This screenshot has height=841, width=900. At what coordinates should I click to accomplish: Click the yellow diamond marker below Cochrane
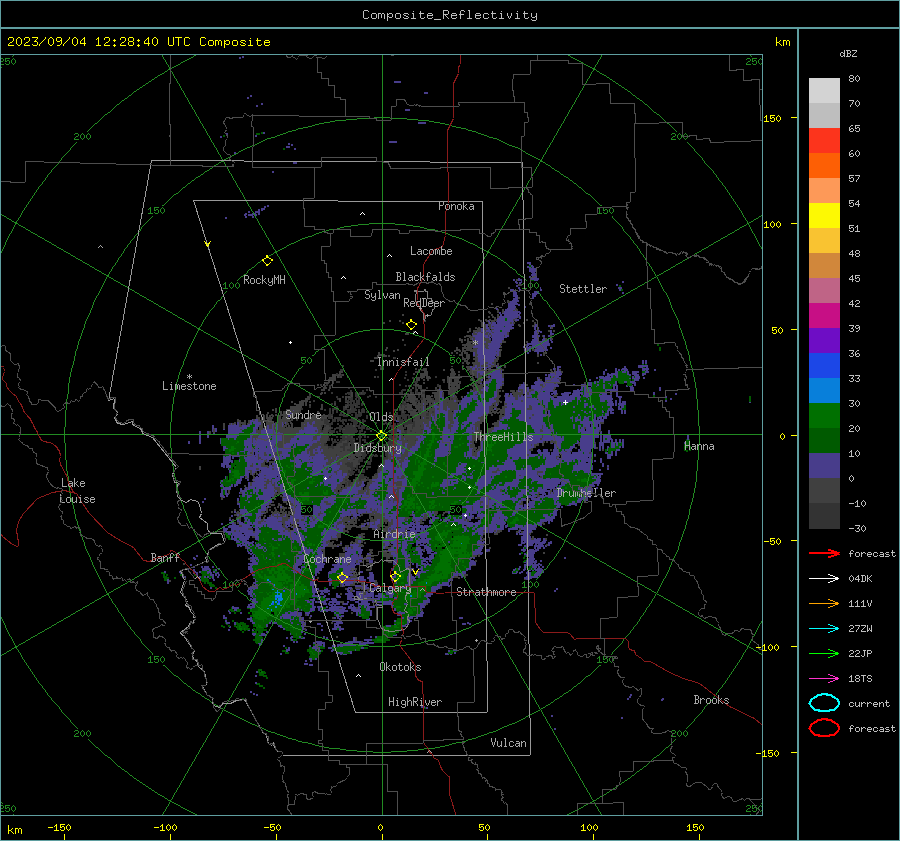[342, 577]
